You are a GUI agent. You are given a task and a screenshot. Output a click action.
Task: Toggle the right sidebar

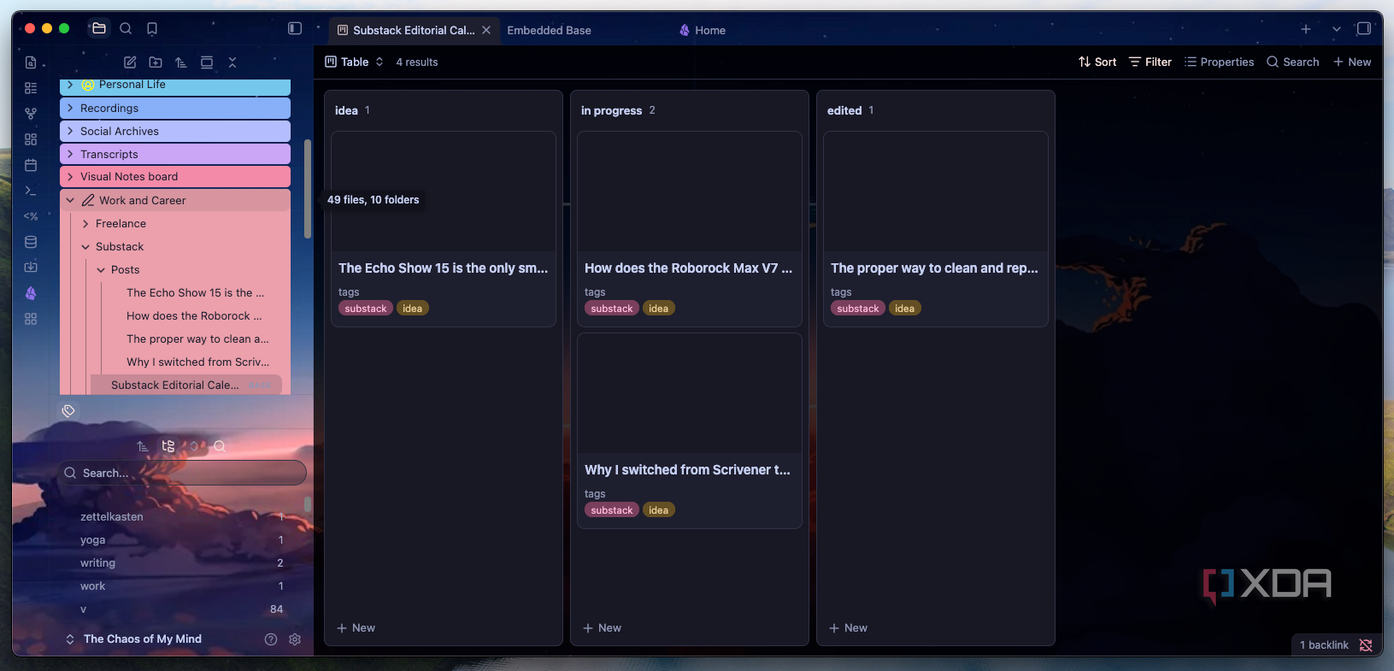1364,29
